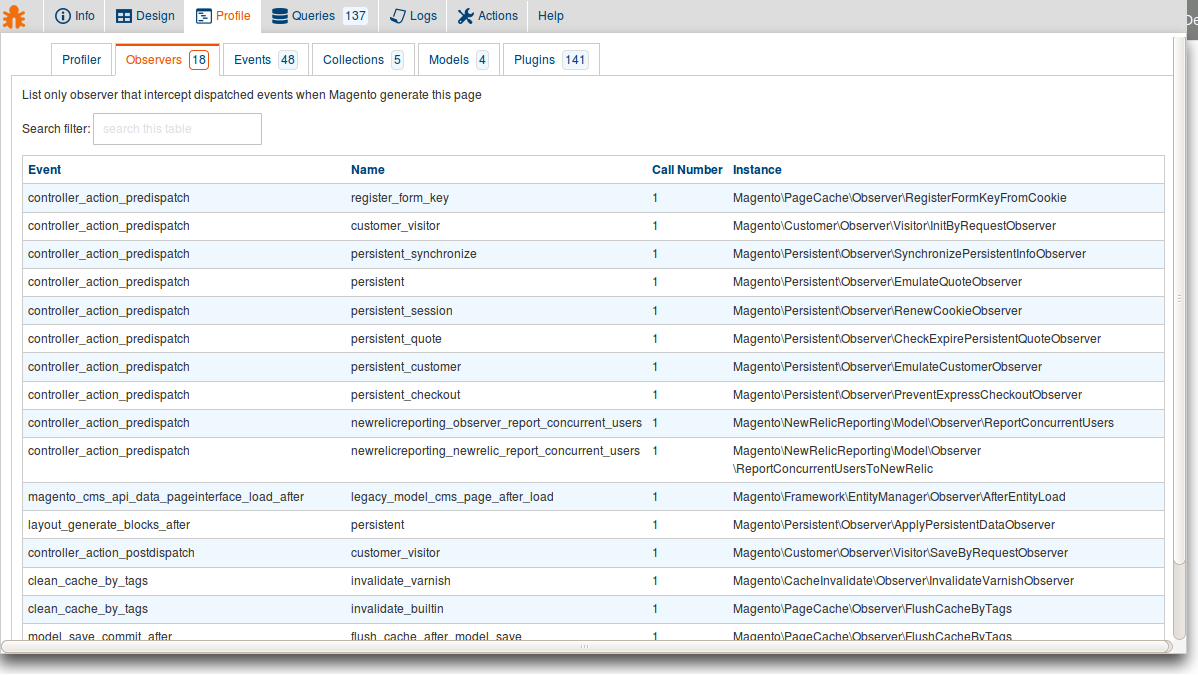
Task: Select PreventExpressCheckoutObserver instance cell
Action: click(x=907, y=395)
